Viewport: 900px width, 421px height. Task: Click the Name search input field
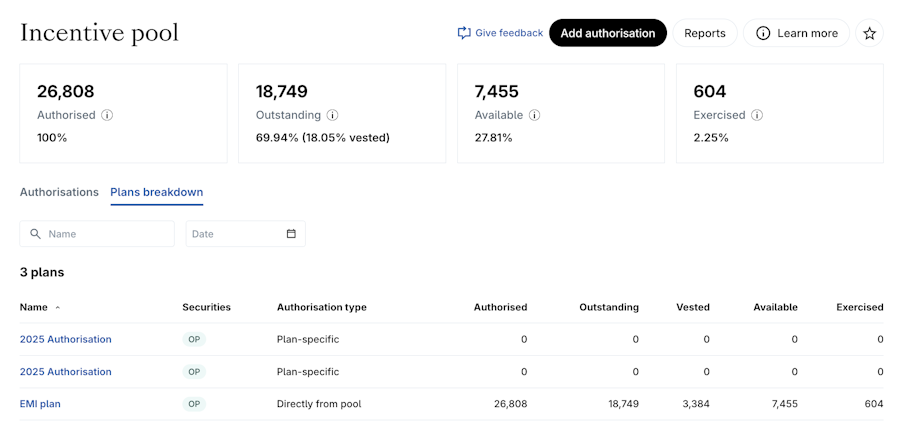click(x=105, y=234)
